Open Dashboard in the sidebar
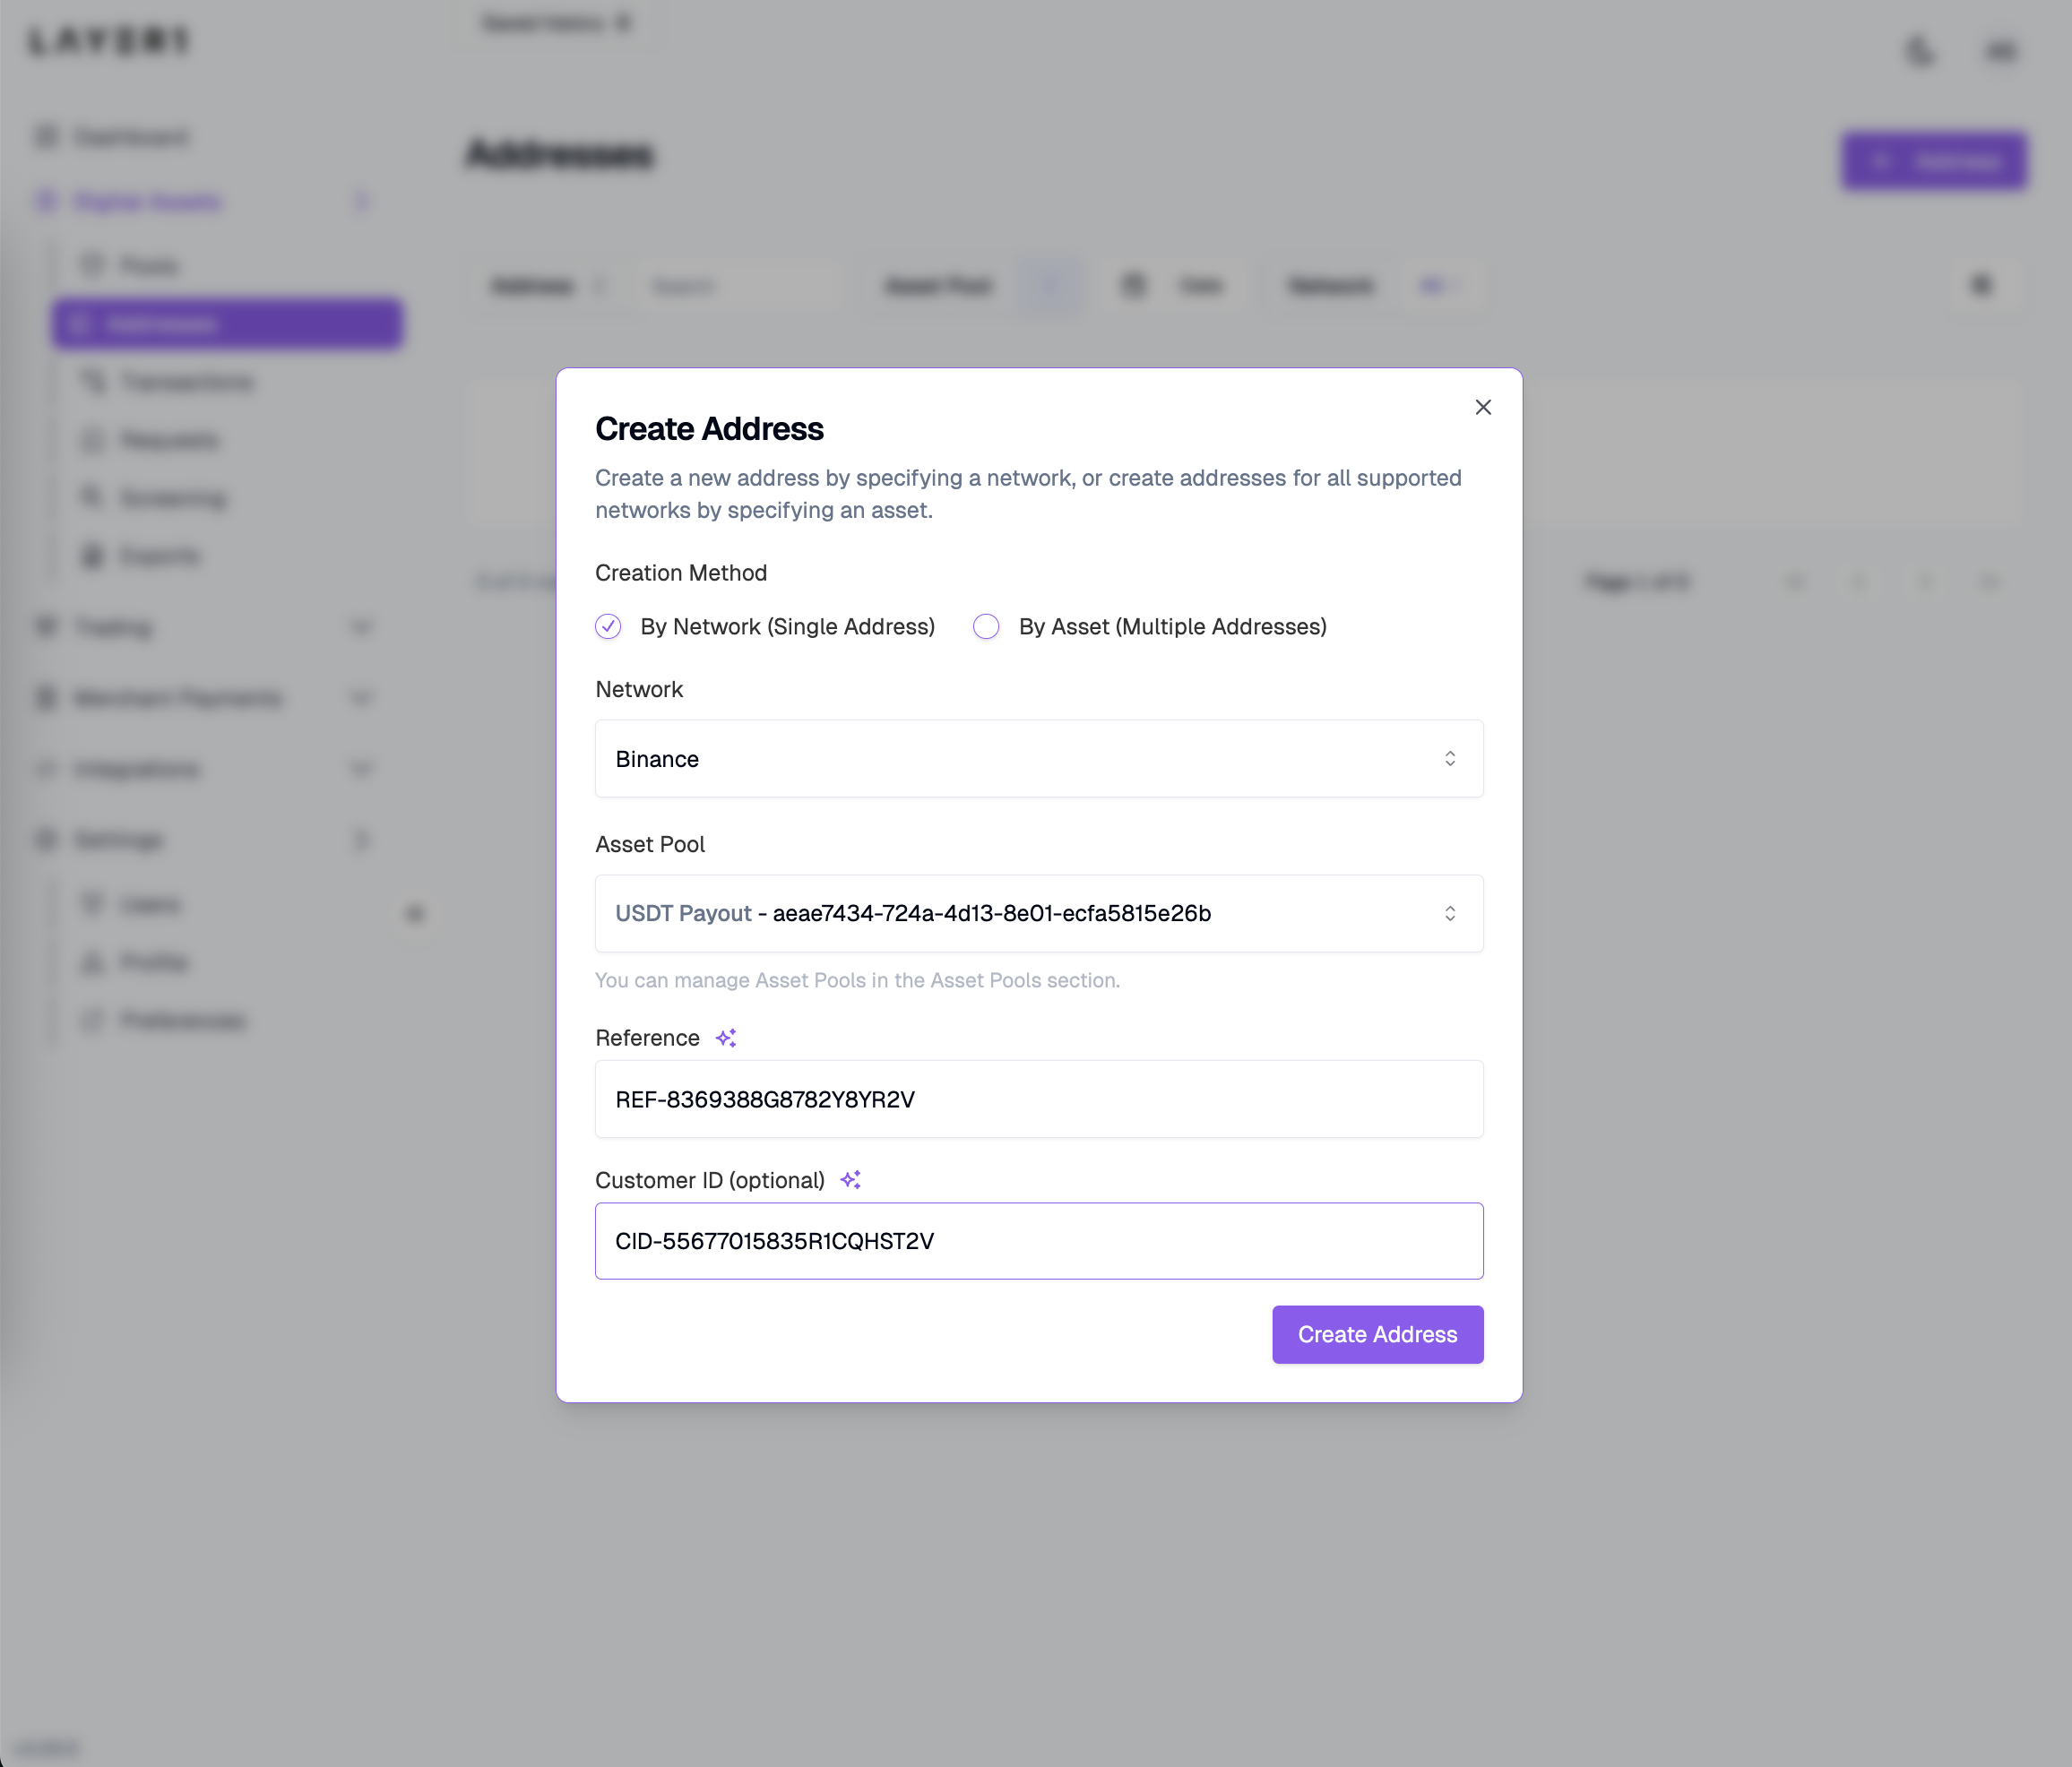The image size is (2072, 1767). tap(130, 137)
